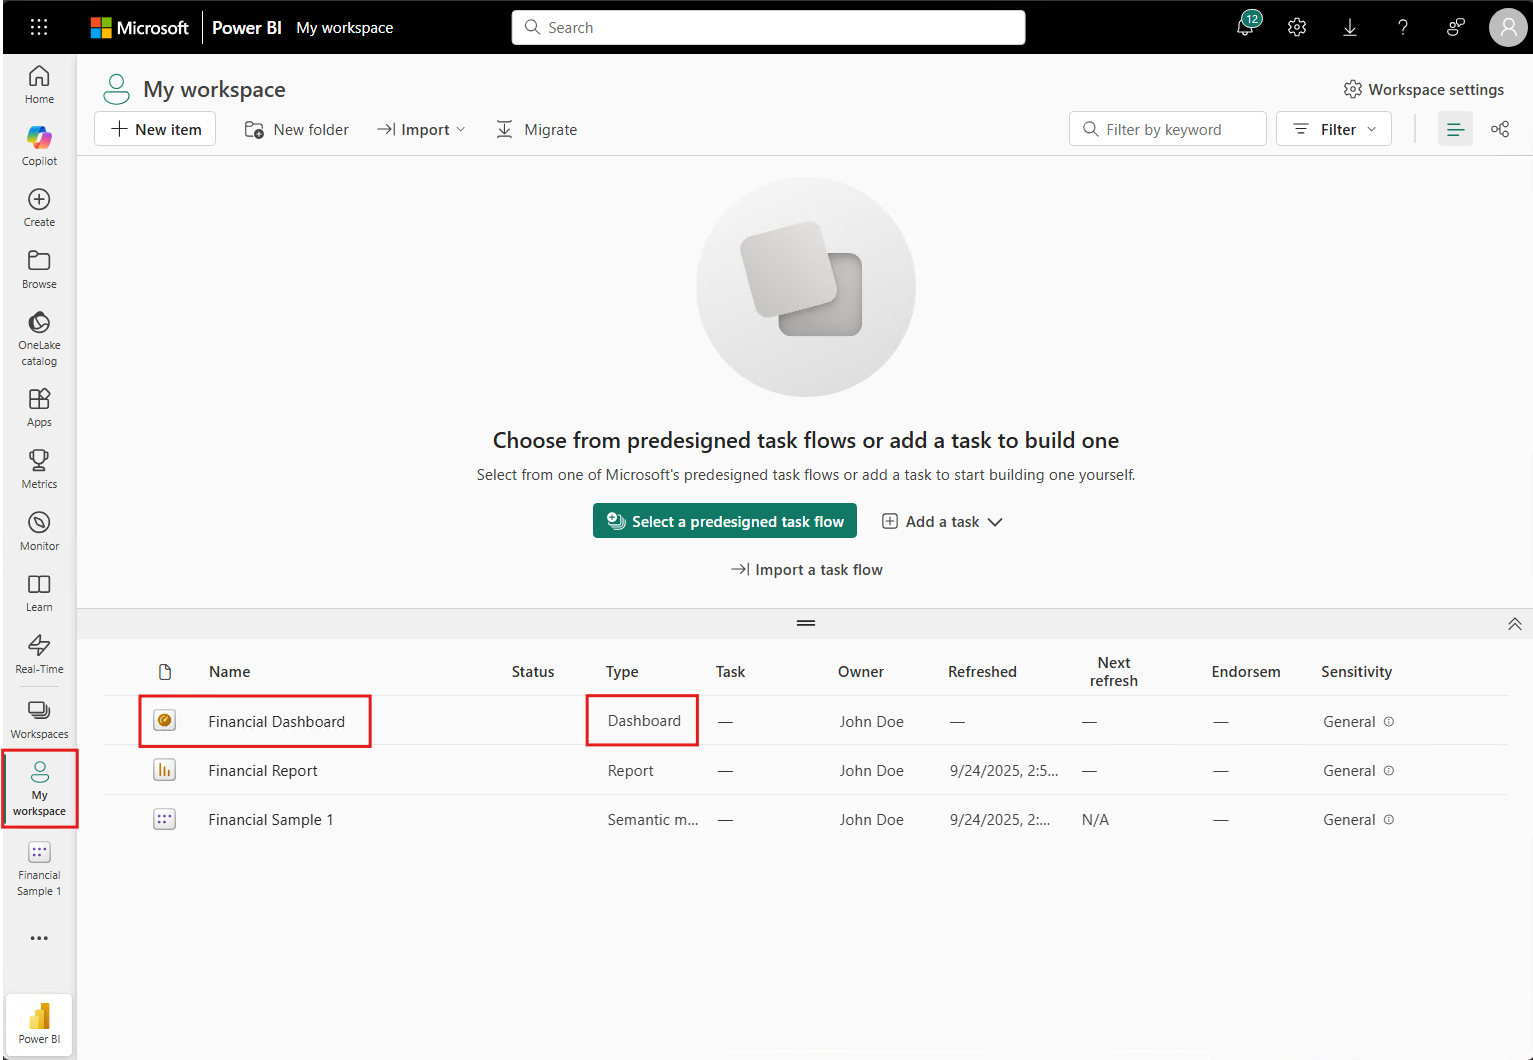Switch to lineage view
1533x1060 pixels.
click(1500, 128)
